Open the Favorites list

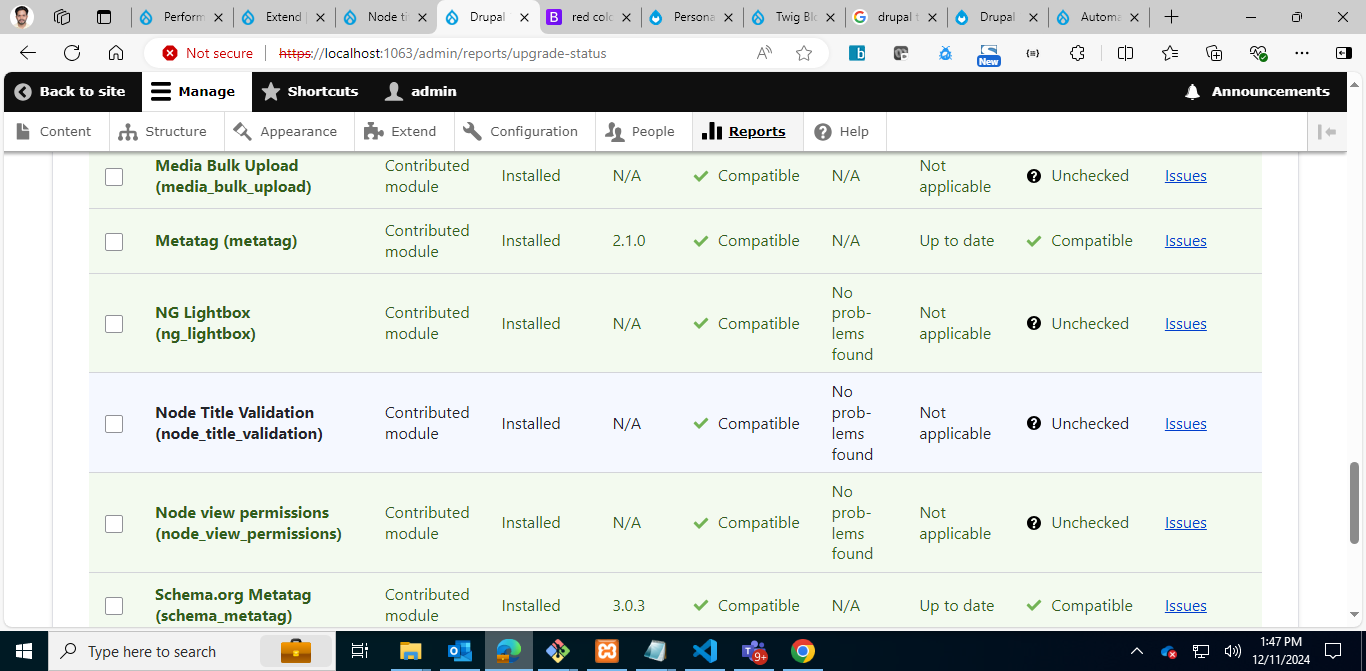(x=1170, y=53)
